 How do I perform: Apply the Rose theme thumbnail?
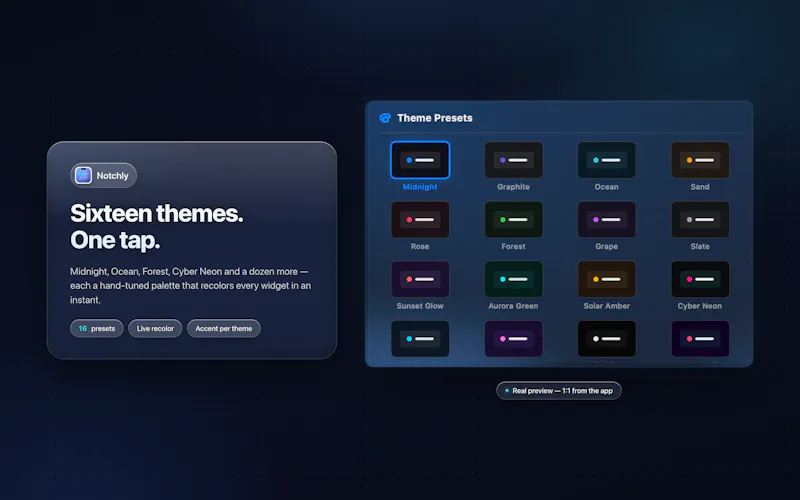(x=420, y=219)
